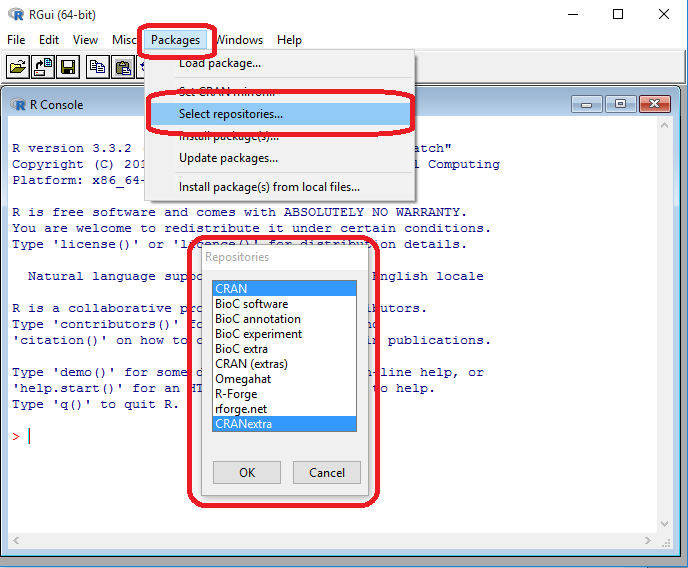Select BioC experiment repository
The height and width of the screenshot is (568, 688).
(284, 334)
